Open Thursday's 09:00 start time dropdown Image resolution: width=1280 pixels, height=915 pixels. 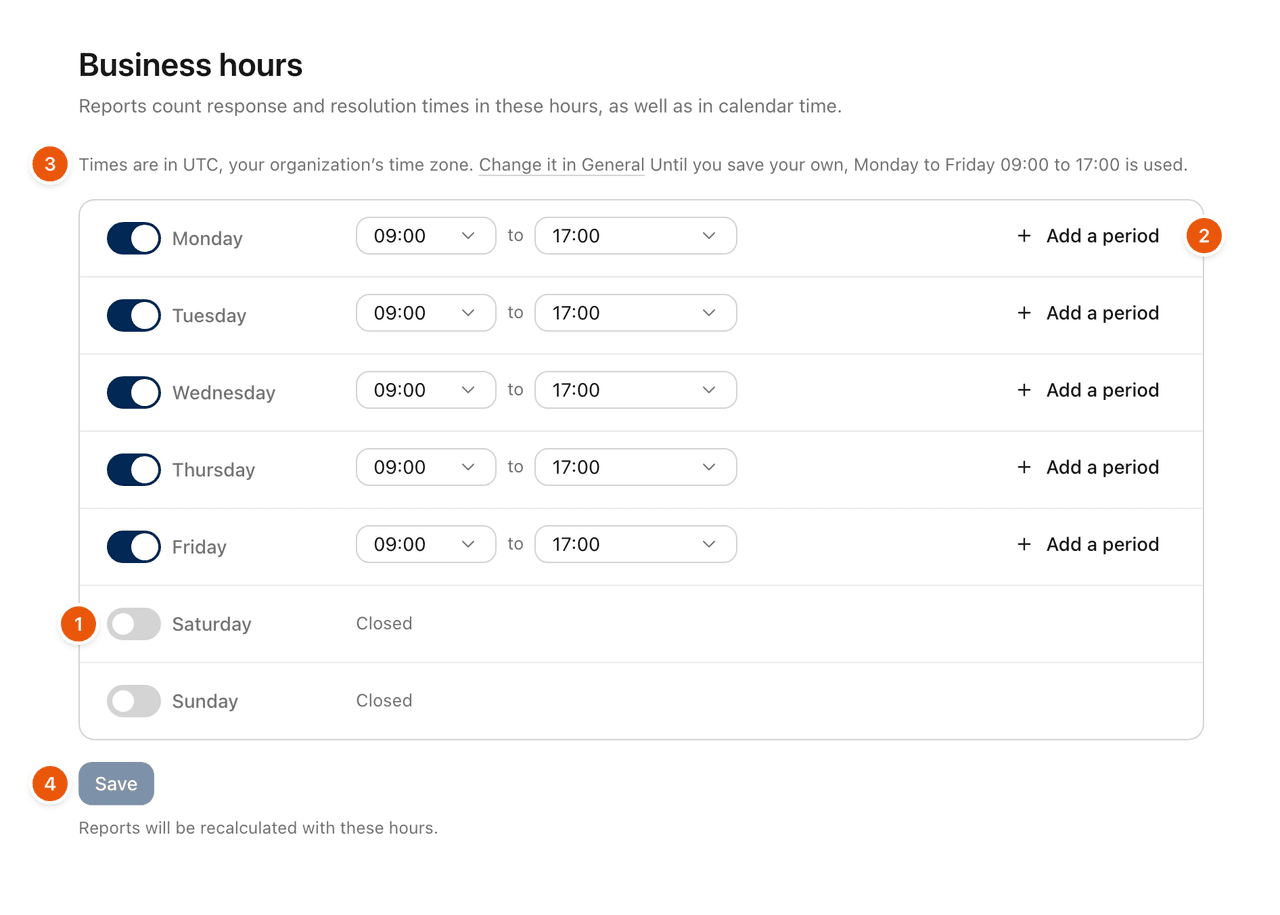426,467
